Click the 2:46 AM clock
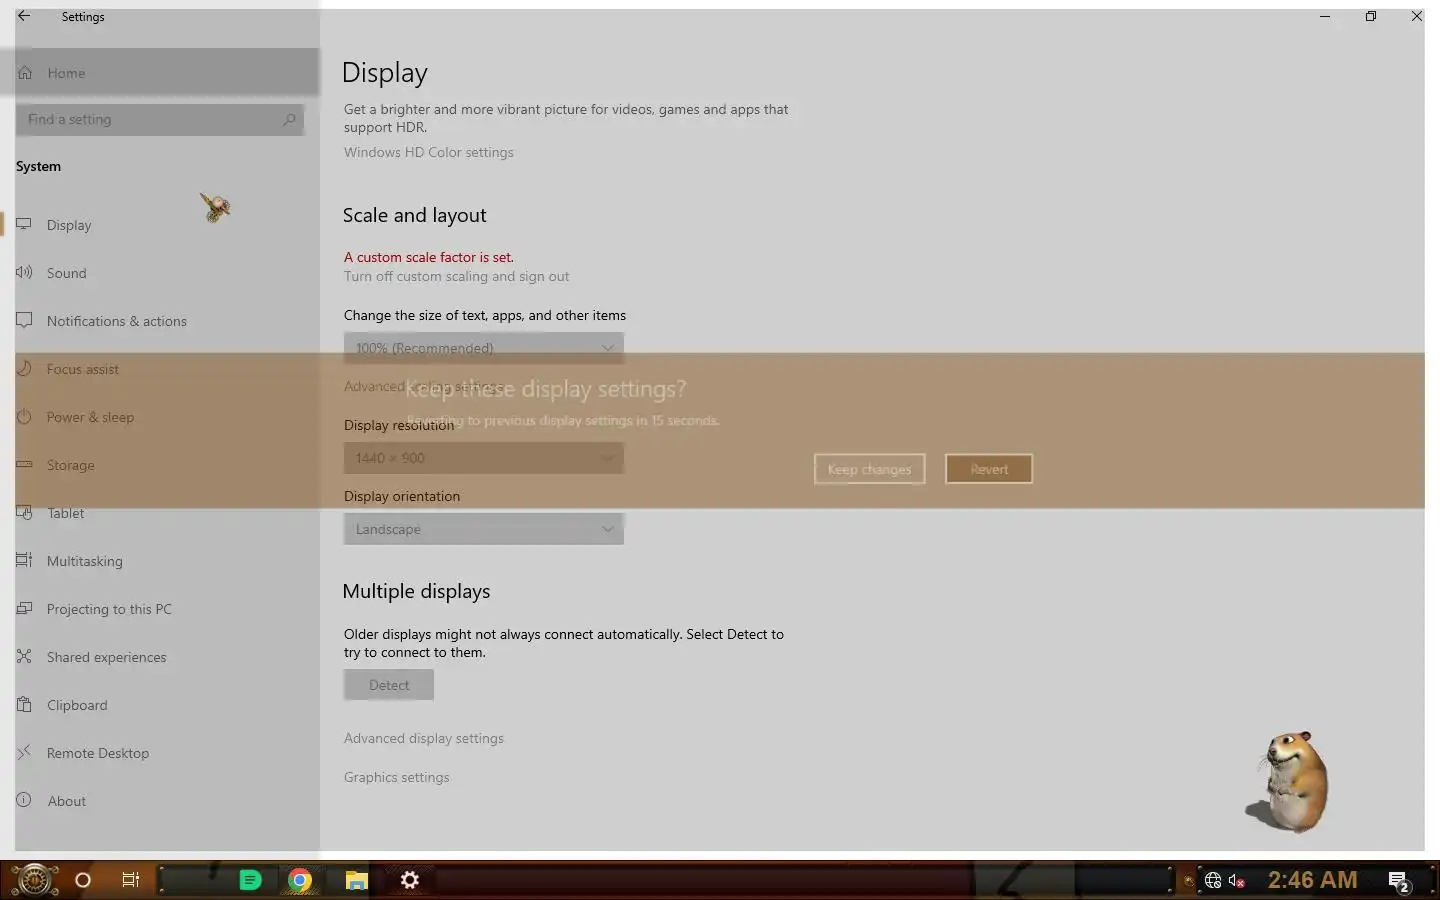The height and width of the screenshot is (900, 1440). (1313, 880)
